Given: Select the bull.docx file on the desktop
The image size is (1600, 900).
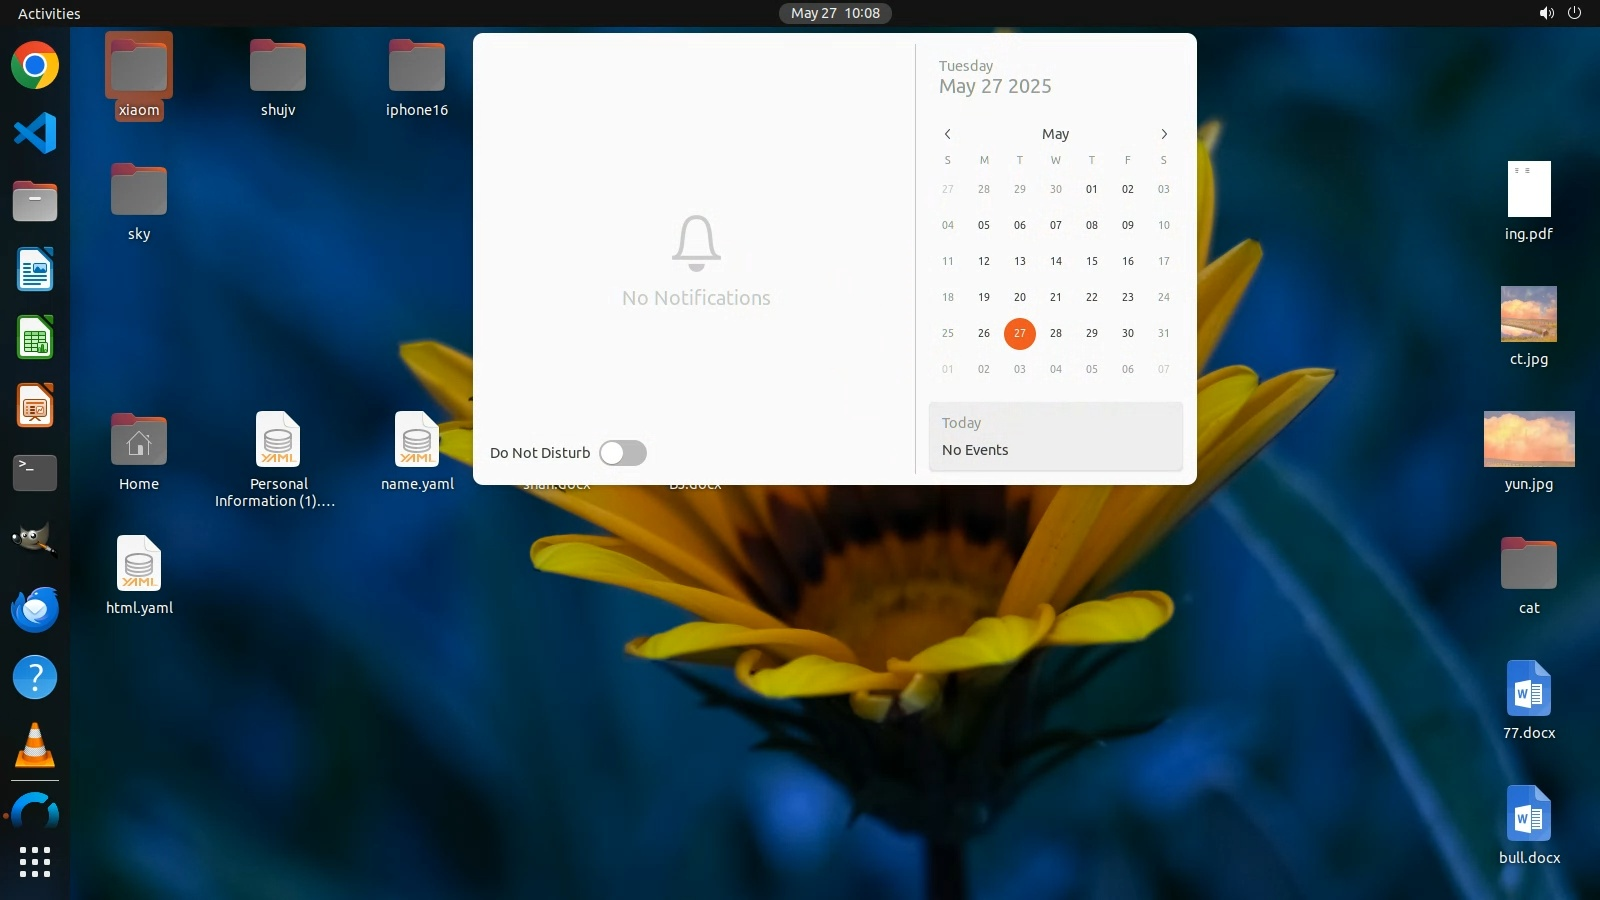Looking at the screenshot, I should pyautogui.click(x=1528, y=814).
